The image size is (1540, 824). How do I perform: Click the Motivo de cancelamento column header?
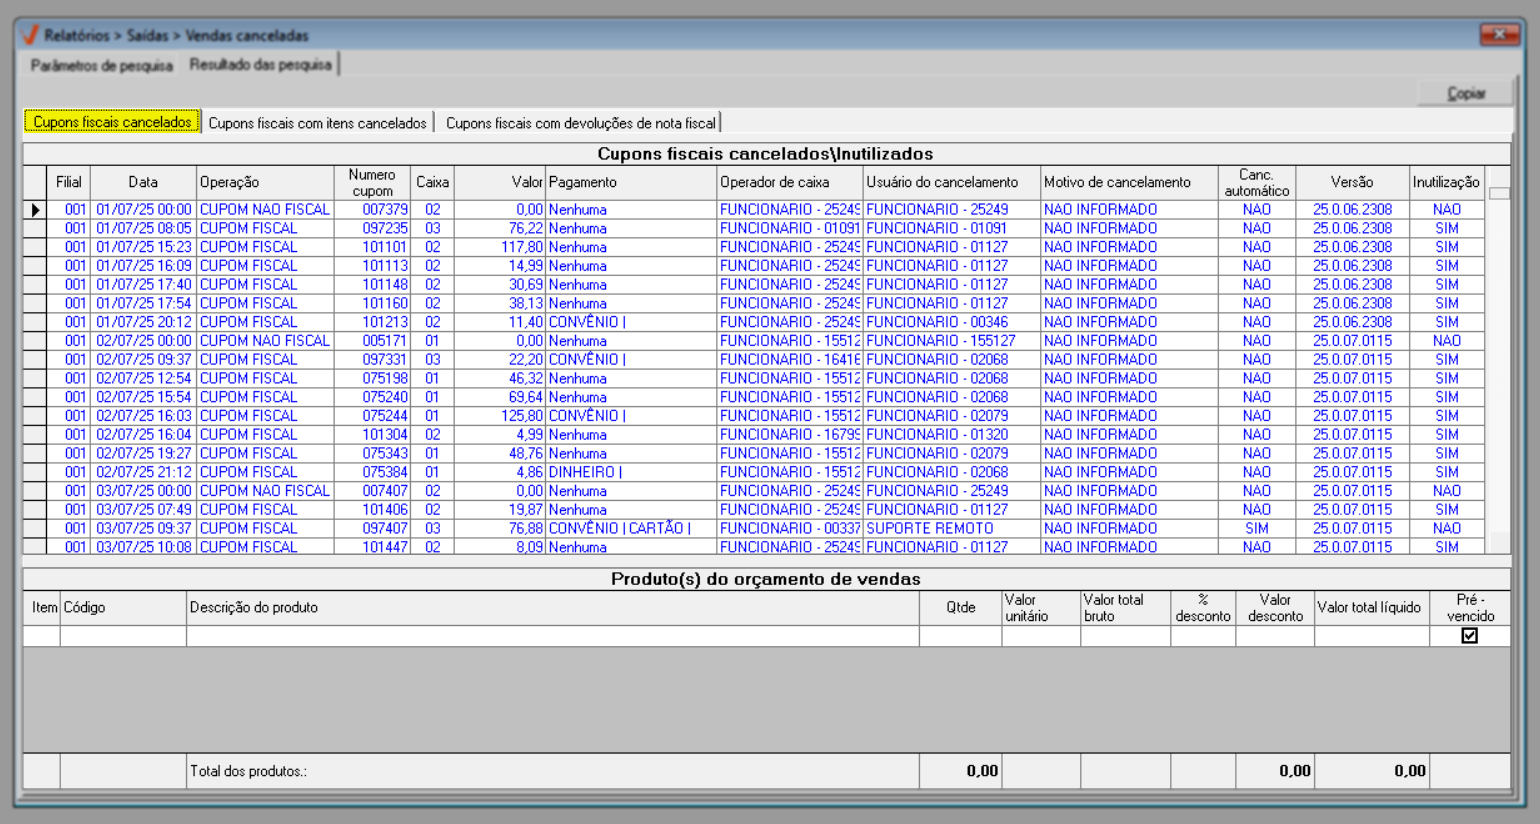1128,183
